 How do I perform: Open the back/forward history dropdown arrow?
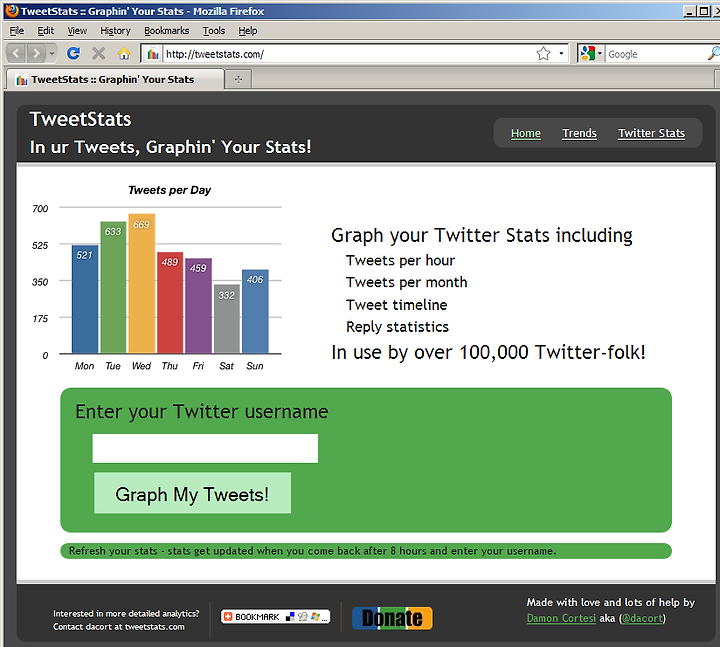51,54
